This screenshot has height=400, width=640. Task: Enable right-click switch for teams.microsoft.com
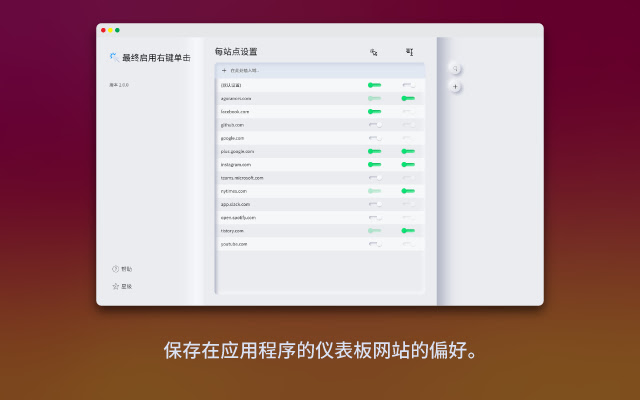(x=375, y=178)
